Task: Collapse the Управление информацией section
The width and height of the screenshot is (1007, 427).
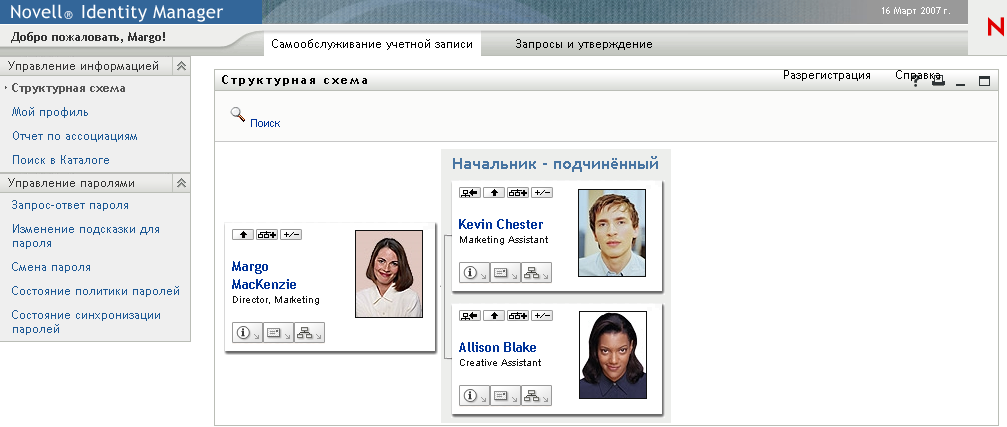Action: (182, 66)
